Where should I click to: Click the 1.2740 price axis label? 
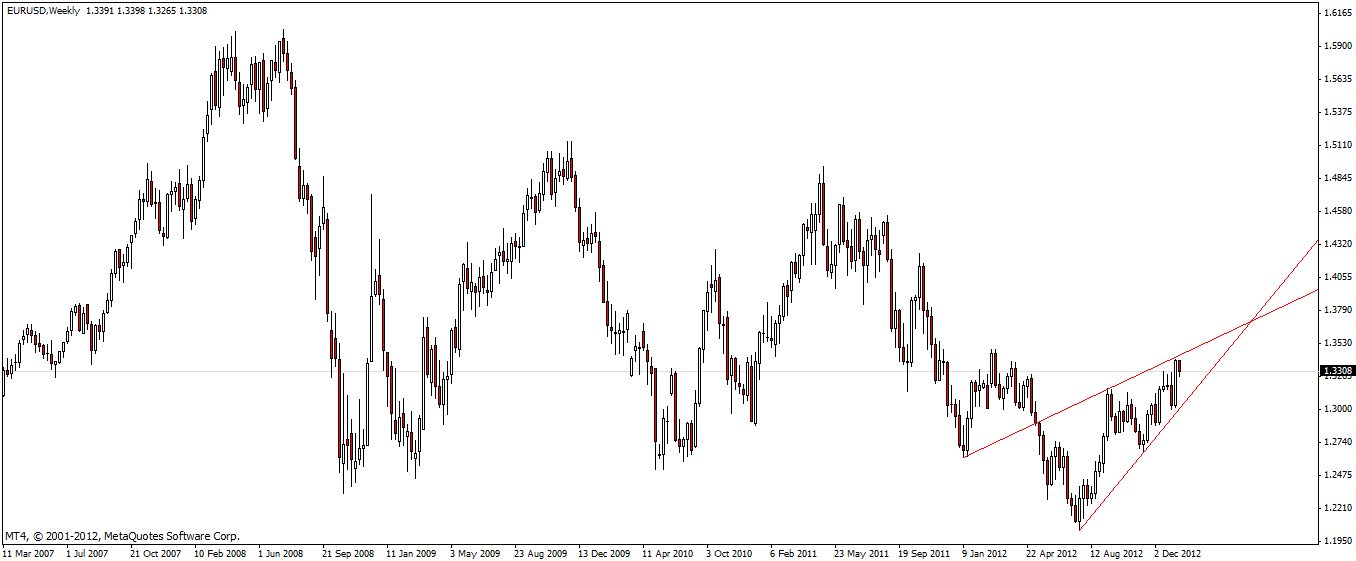click(x=1337, y=442)
